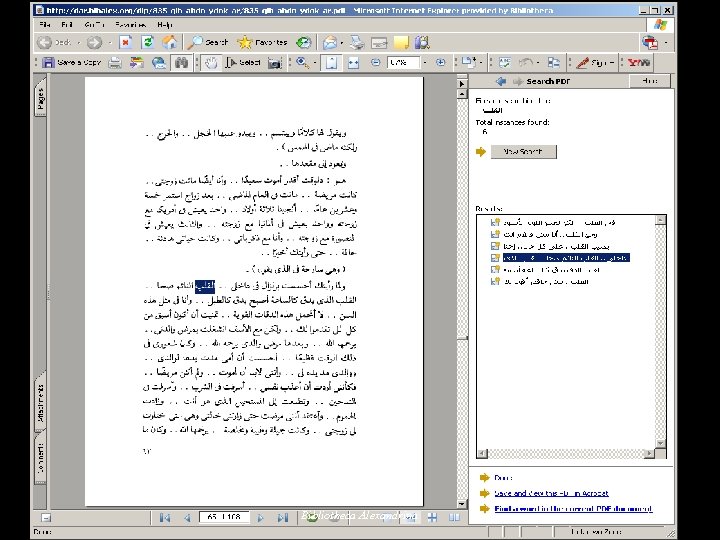Open the Help menu
The width and height of the screenshot is (720, 540).
click(164, 23)
